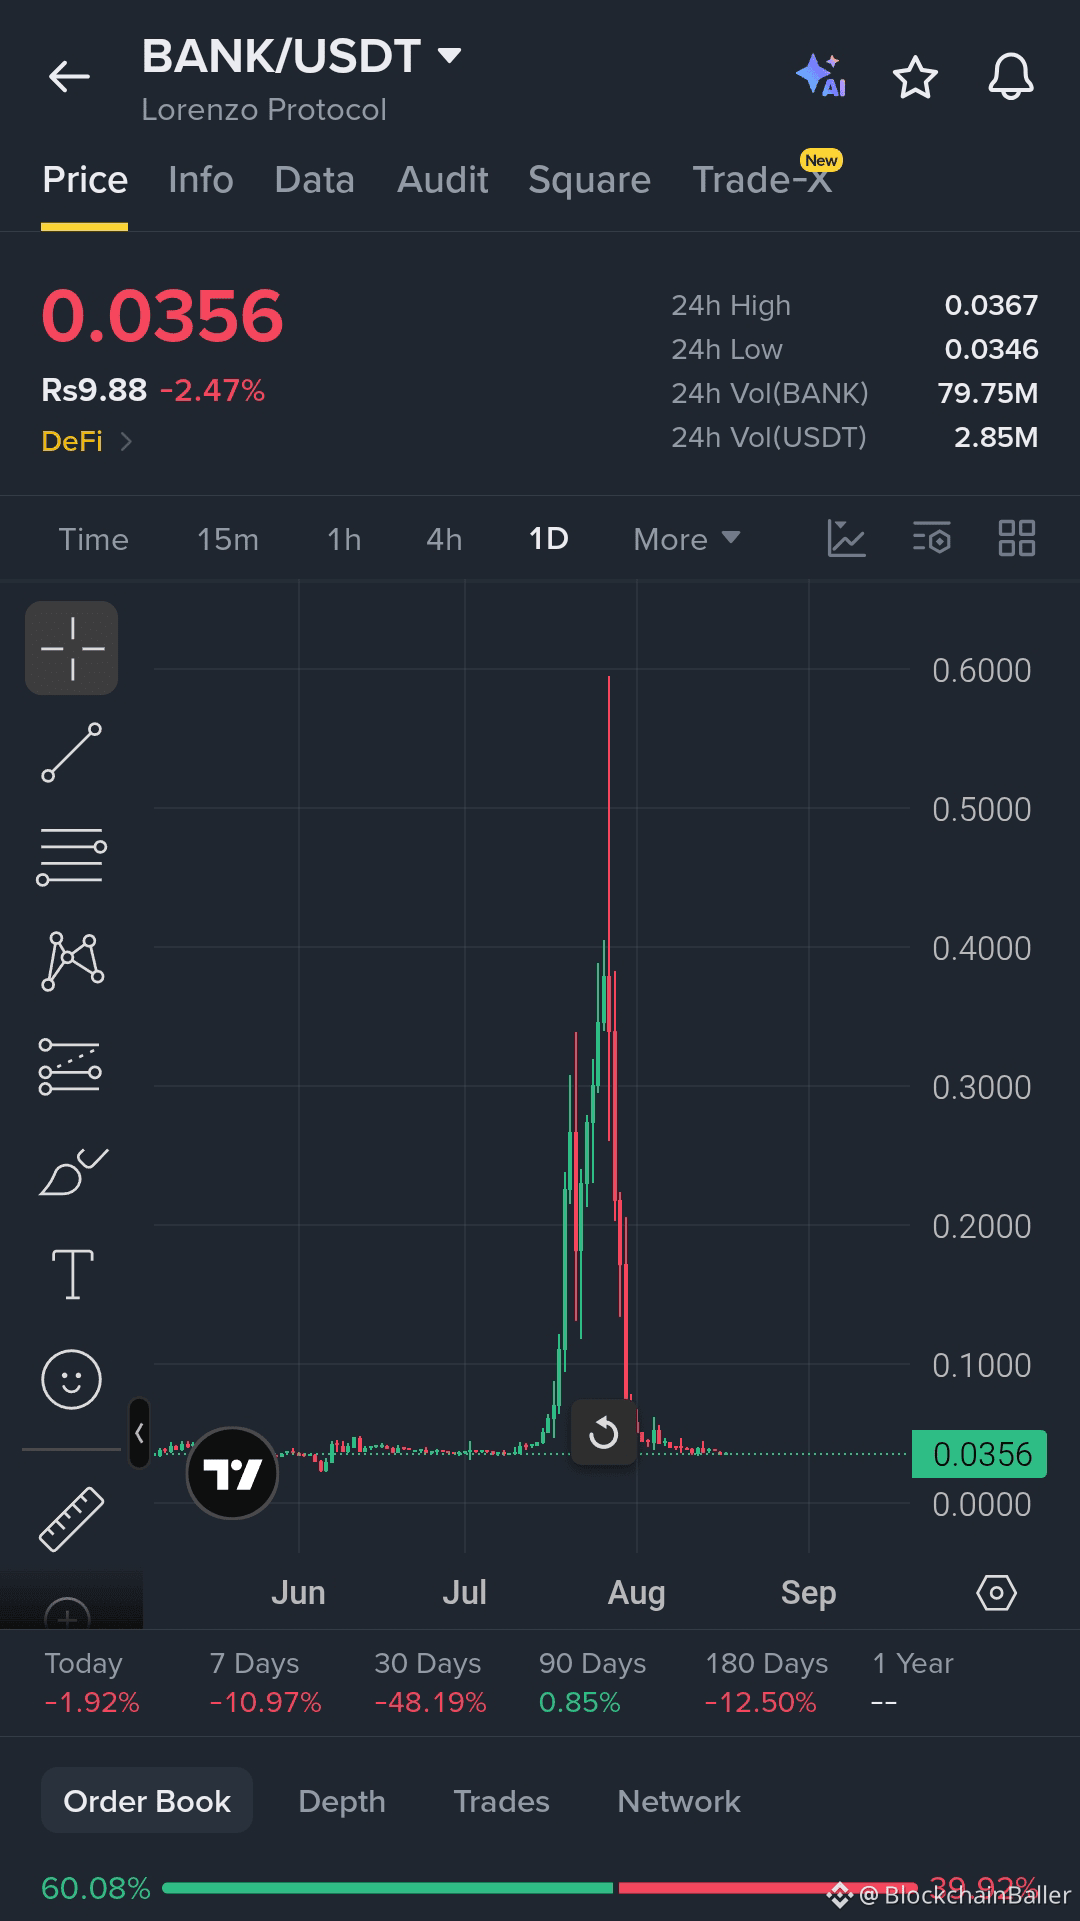Select the ruler measure tool
The height and width of the screenshot is (1921, 1080).
(71, 1519)
